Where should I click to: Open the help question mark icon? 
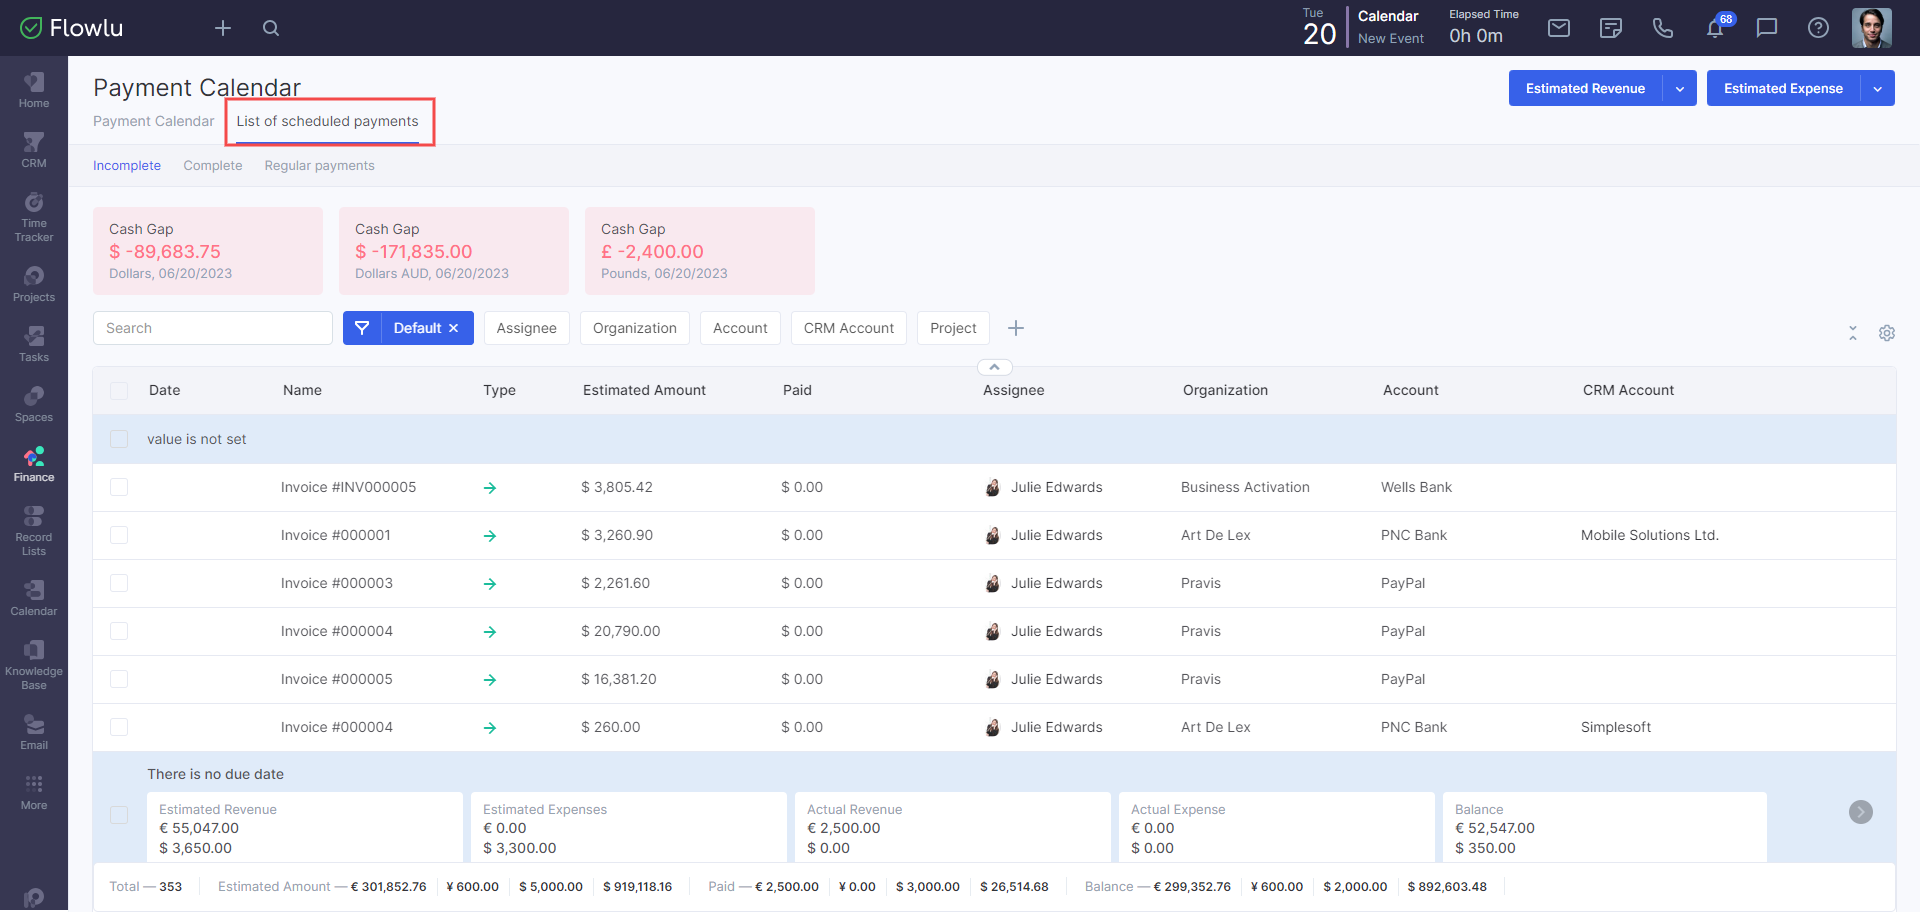click(1818, 28)
